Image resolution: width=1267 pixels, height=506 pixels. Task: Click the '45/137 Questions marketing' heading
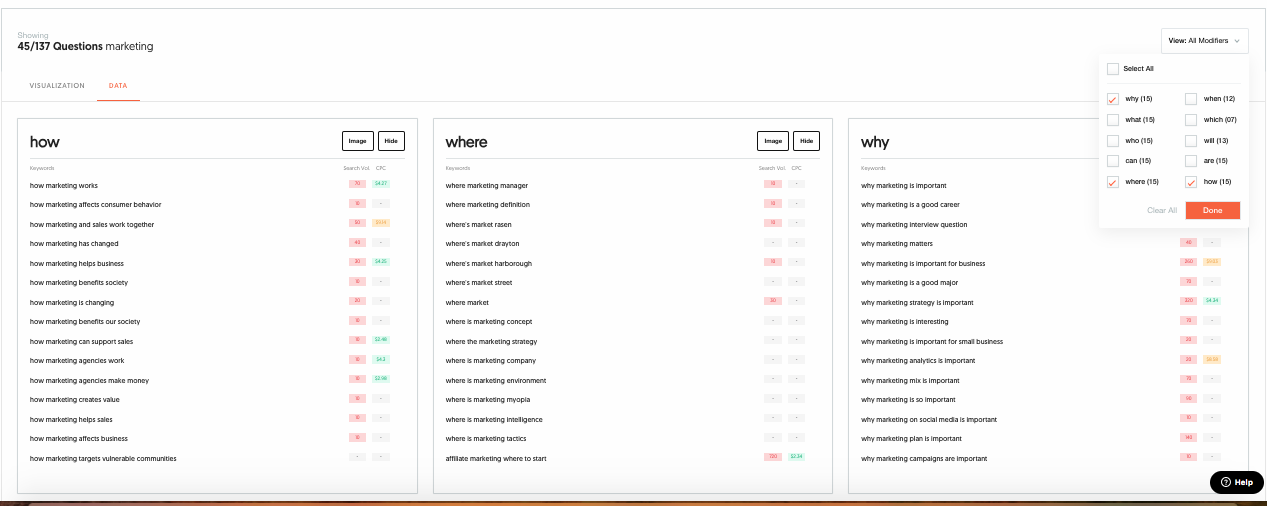85,46
